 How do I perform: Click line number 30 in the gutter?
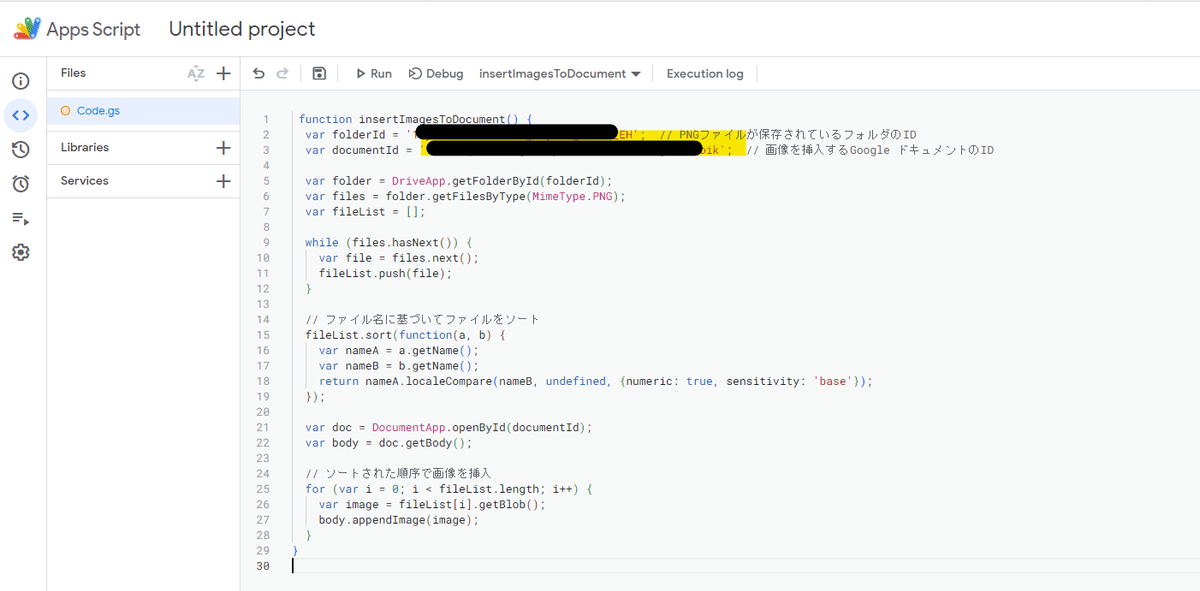263,566
